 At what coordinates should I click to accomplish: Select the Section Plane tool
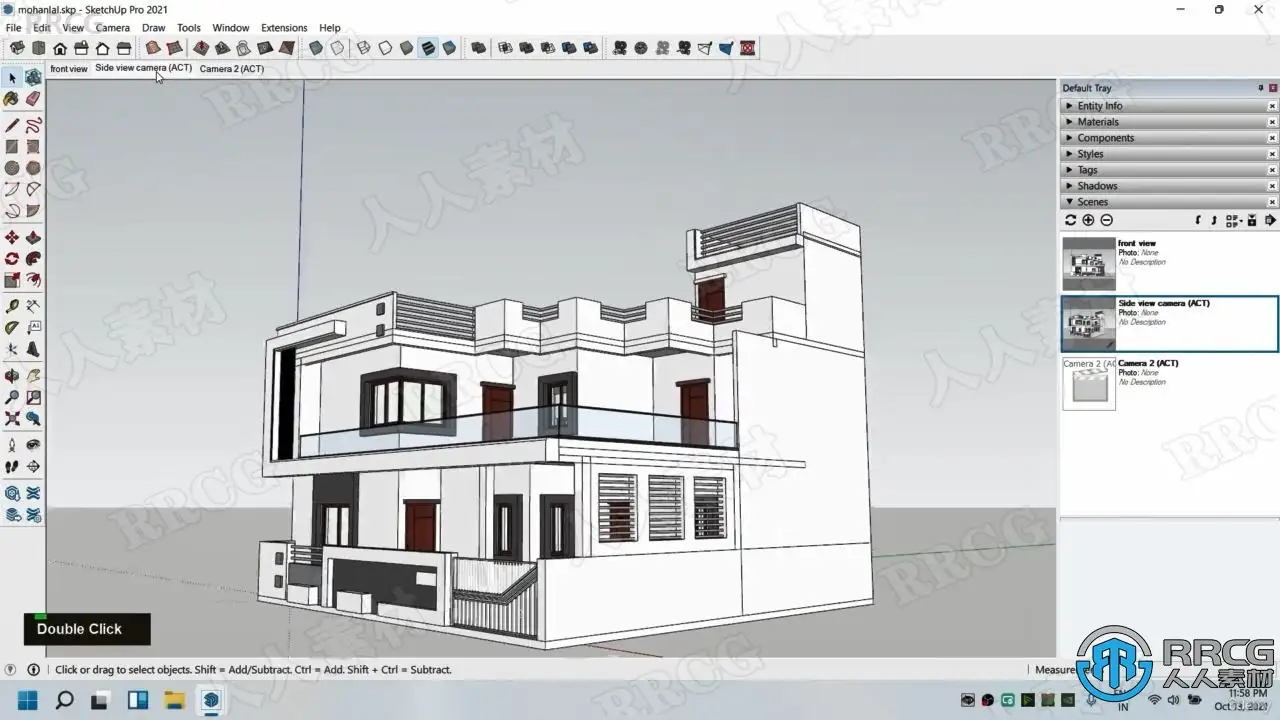tap(33, 466)
